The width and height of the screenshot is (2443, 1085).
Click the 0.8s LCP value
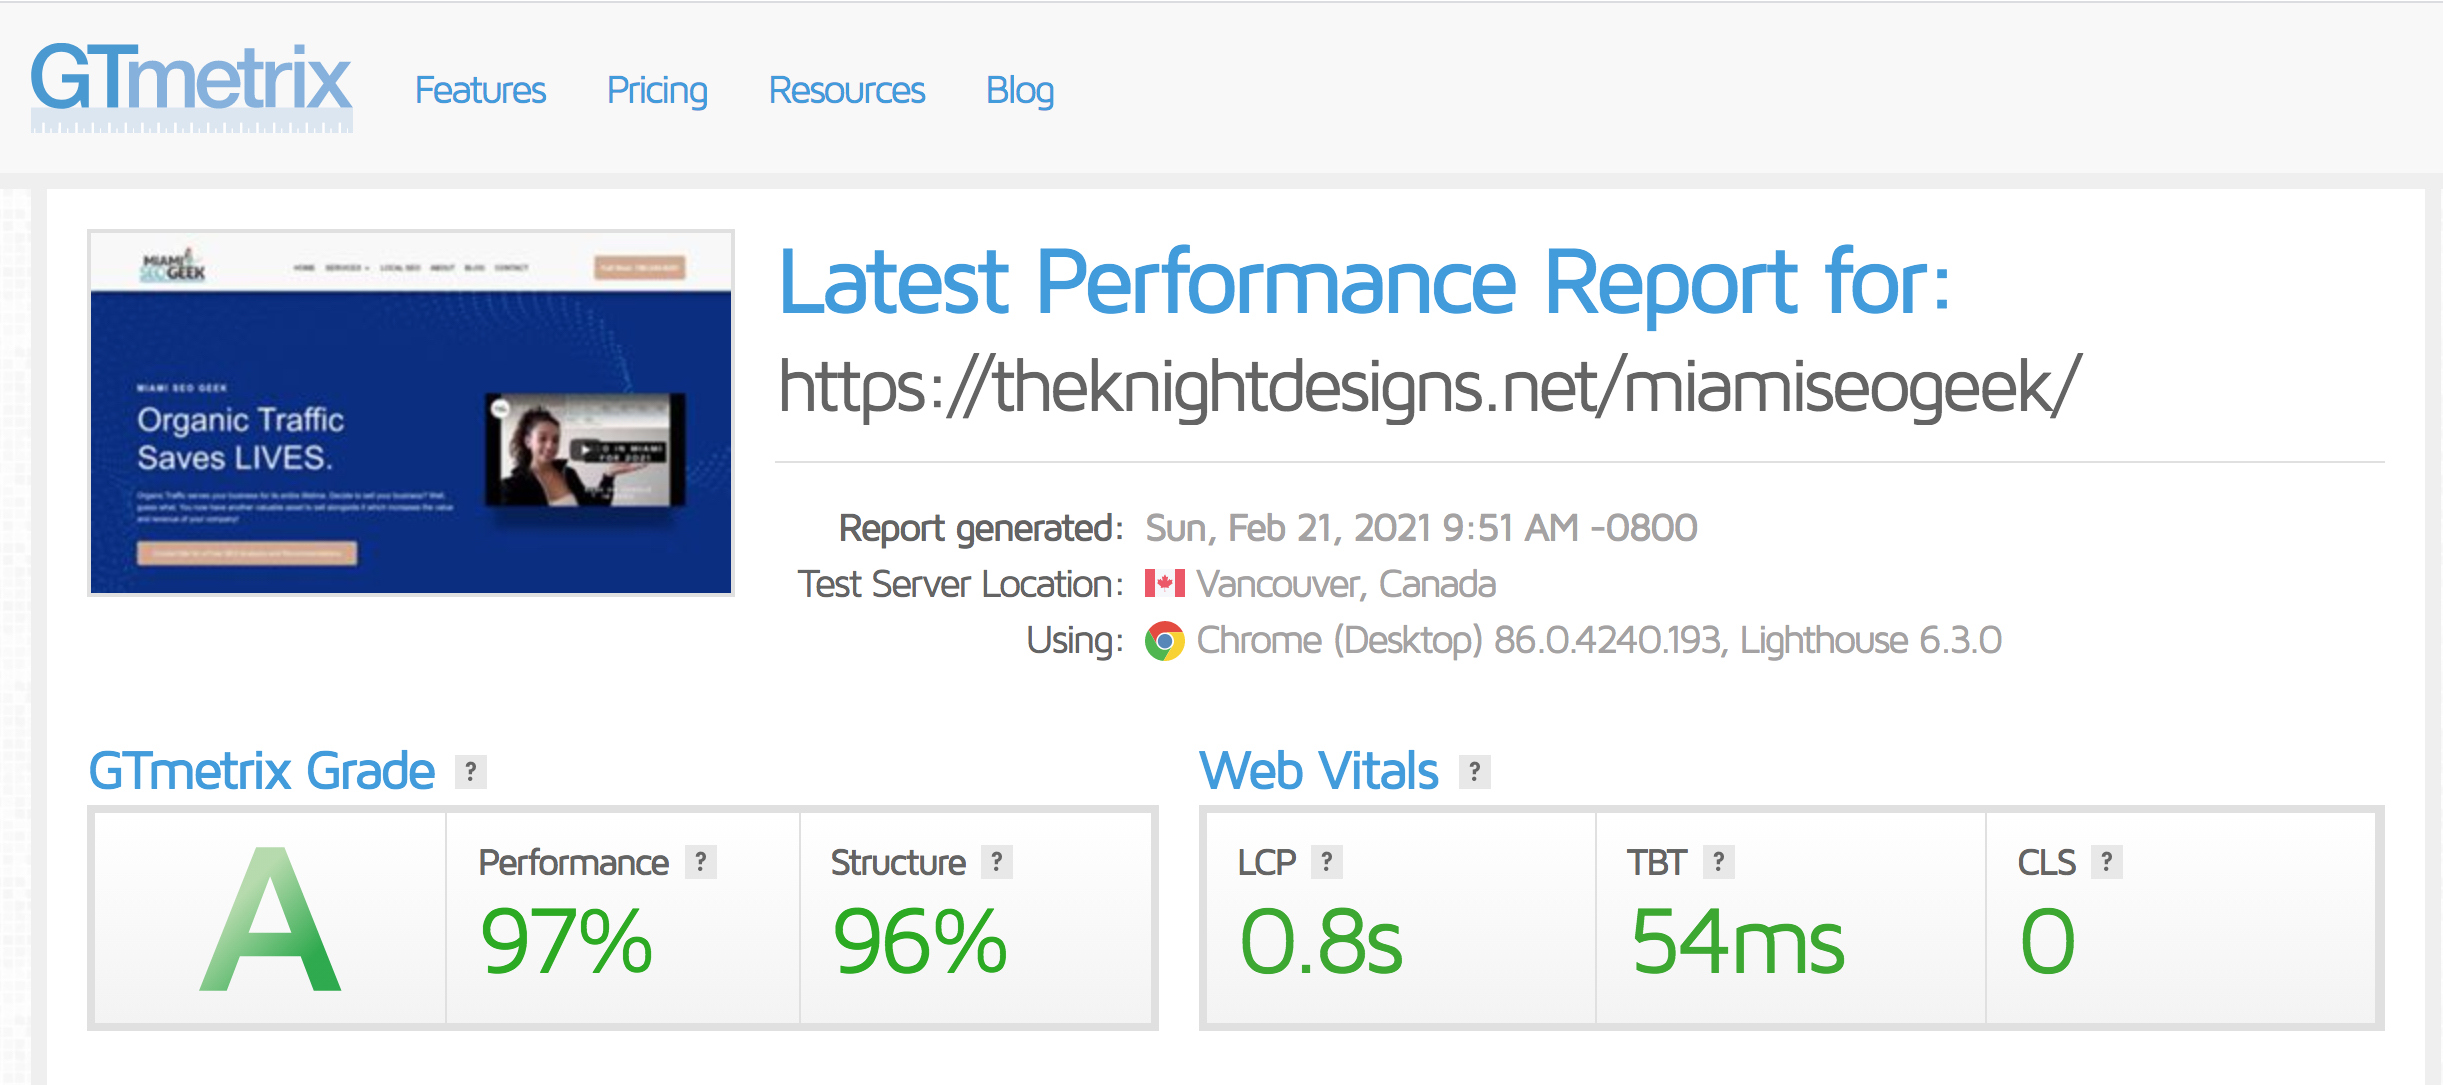(1321, 941)
